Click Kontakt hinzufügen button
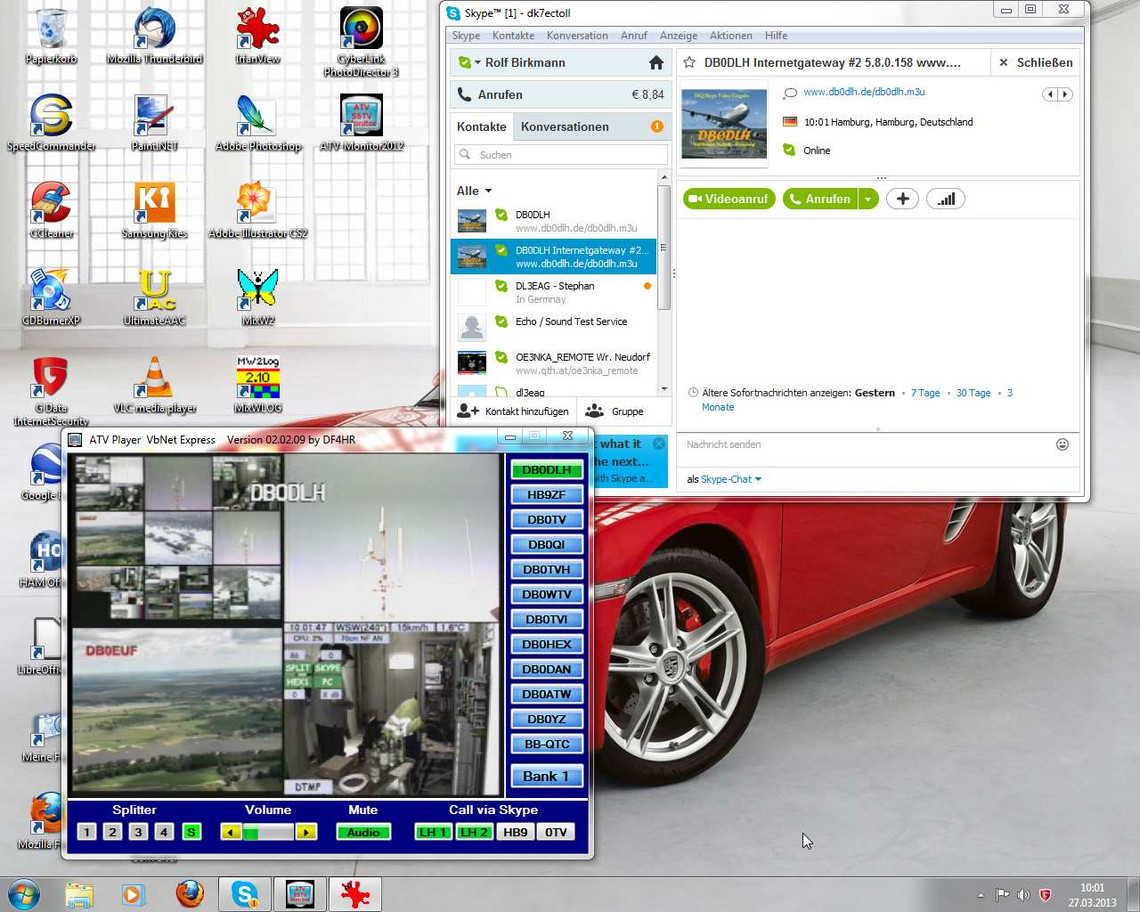 pyautogui.click(x=513, y=412)
